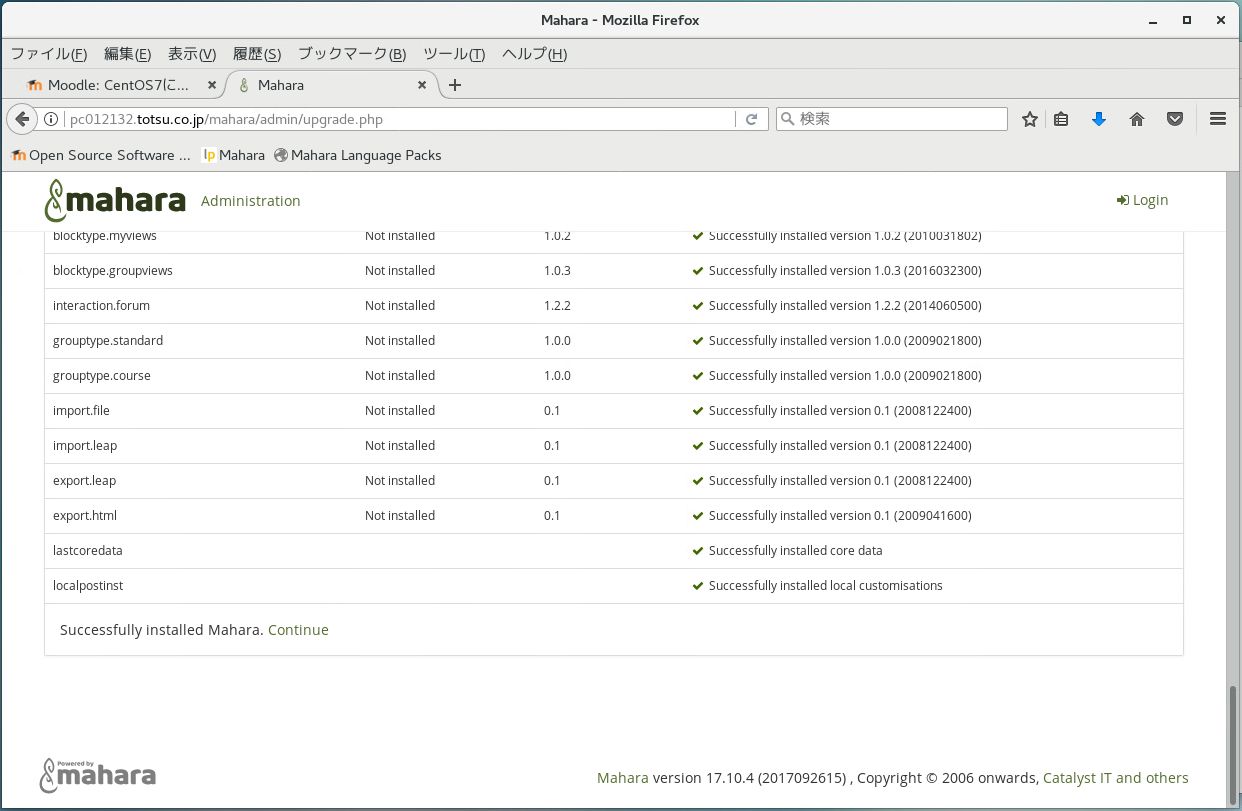The height and width of the screenshot is (811, 1242).
Task: Click the page vertical scrollbar thumb
Action: [1234, 744]
